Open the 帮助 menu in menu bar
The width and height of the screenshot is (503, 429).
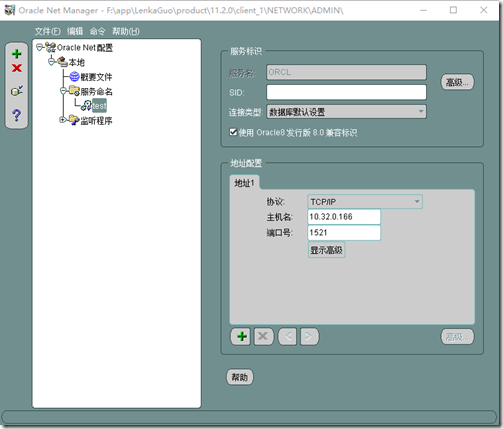126,31
